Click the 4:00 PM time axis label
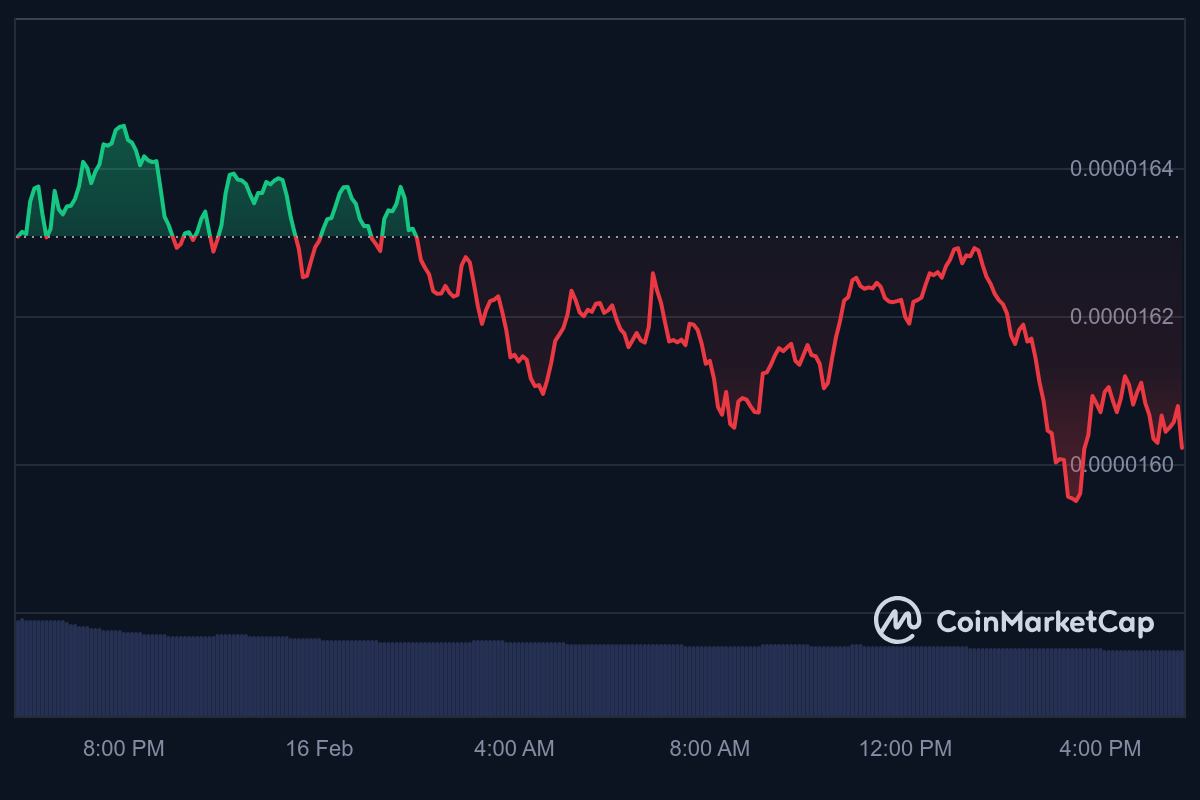This screenshot has width=1200, height=800. pyautogui.click(x=1100, y=748)
